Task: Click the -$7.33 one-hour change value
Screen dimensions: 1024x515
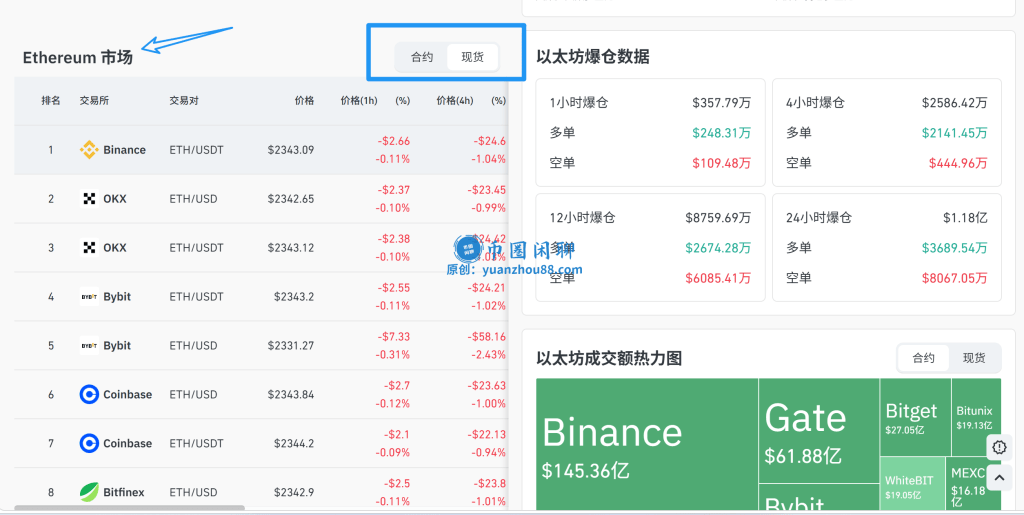Action: (x=393, y=337)
